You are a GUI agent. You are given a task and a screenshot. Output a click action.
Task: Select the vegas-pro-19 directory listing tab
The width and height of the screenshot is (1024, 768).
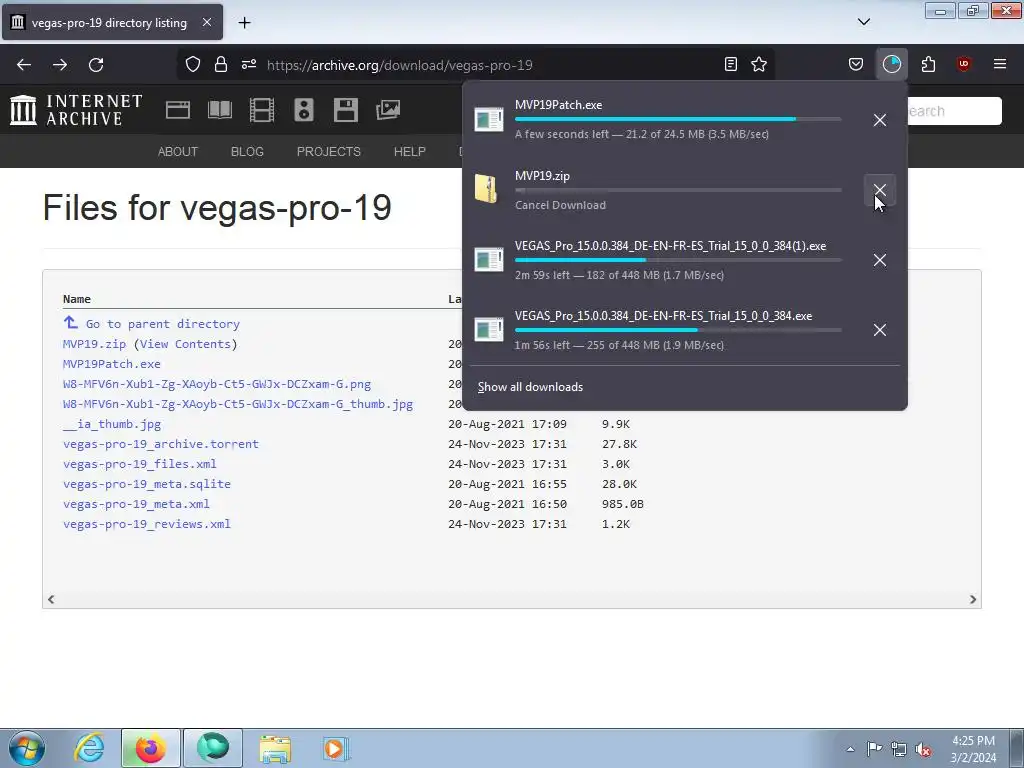coord(112,22)
